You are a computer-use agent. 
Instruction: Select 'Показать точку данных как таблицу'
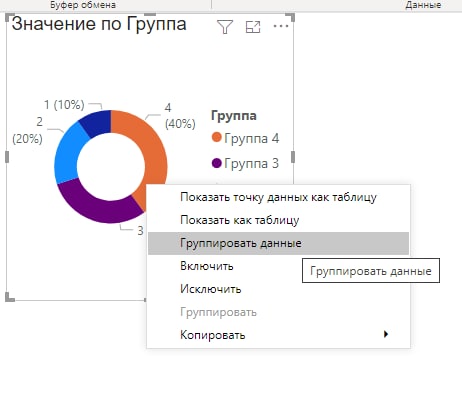pyautogui.click(x=278, y=197)
